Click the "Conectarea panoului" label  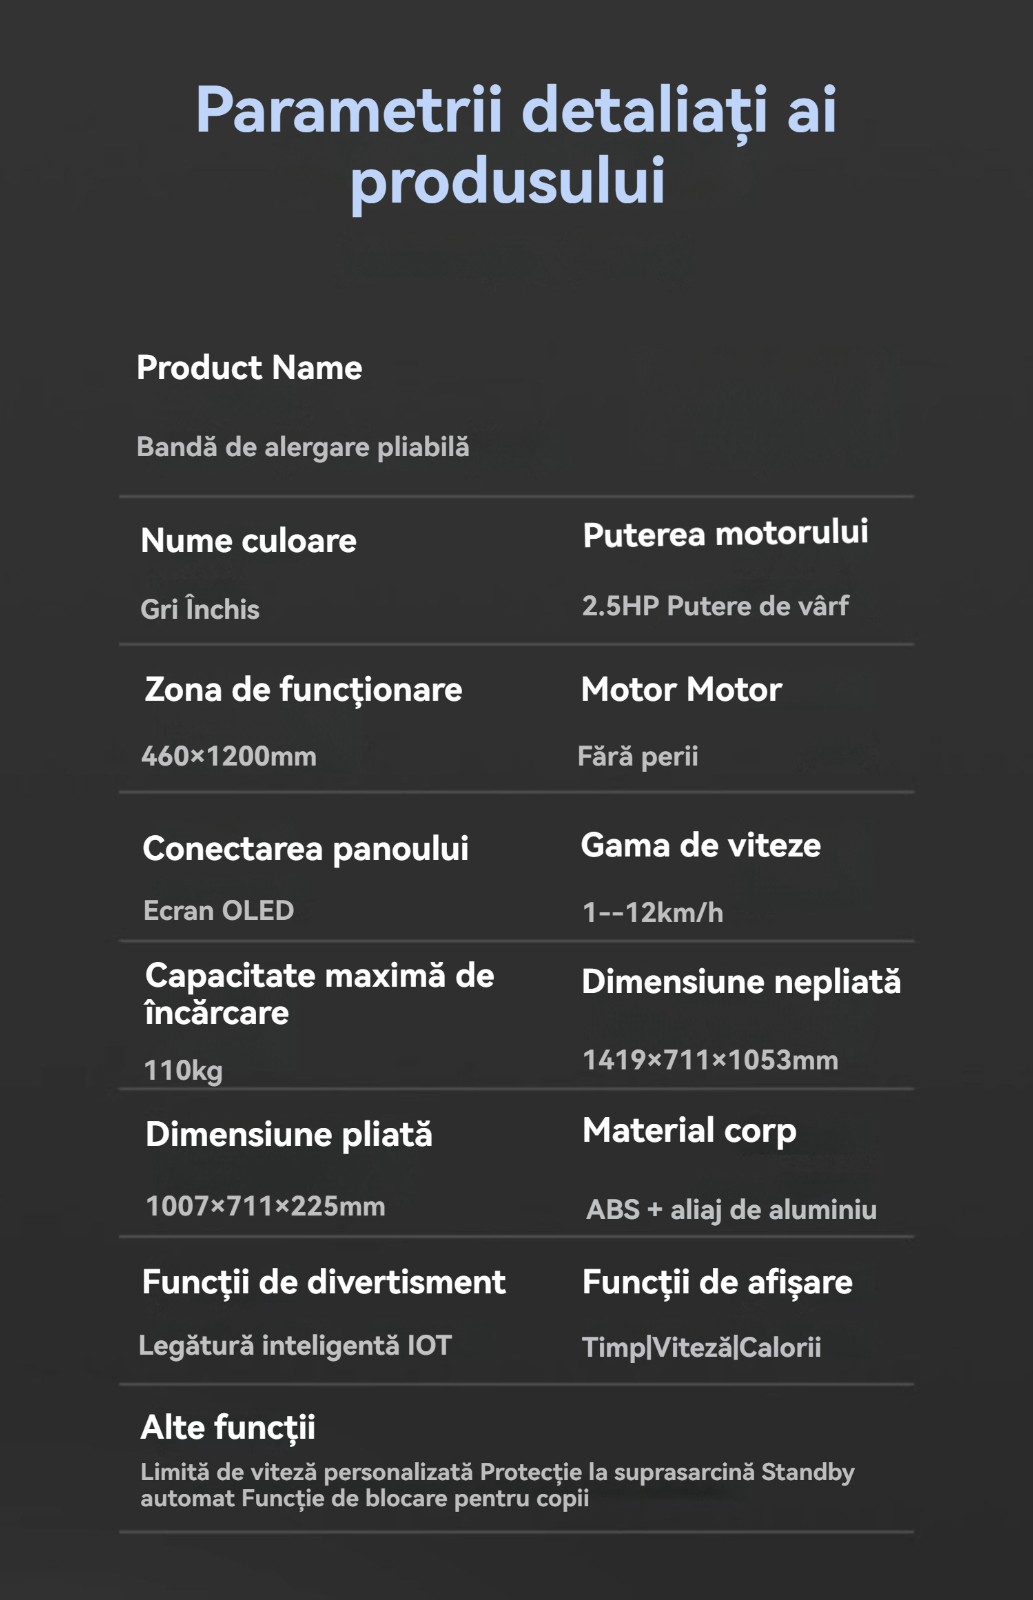[305, 849]
